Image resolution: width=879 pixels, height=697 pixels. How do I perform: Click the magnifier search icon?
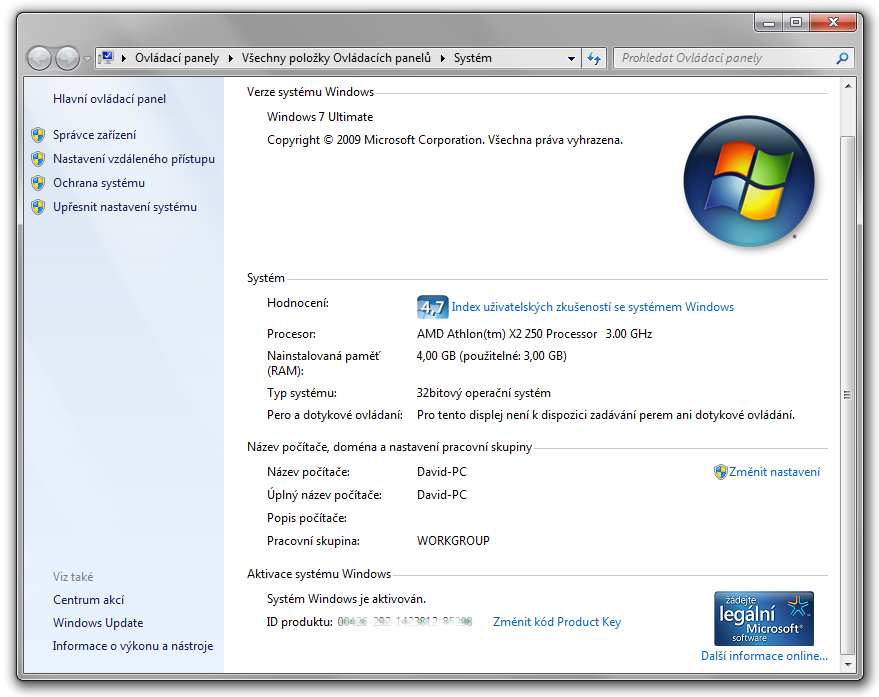click(x=842, y=58)
